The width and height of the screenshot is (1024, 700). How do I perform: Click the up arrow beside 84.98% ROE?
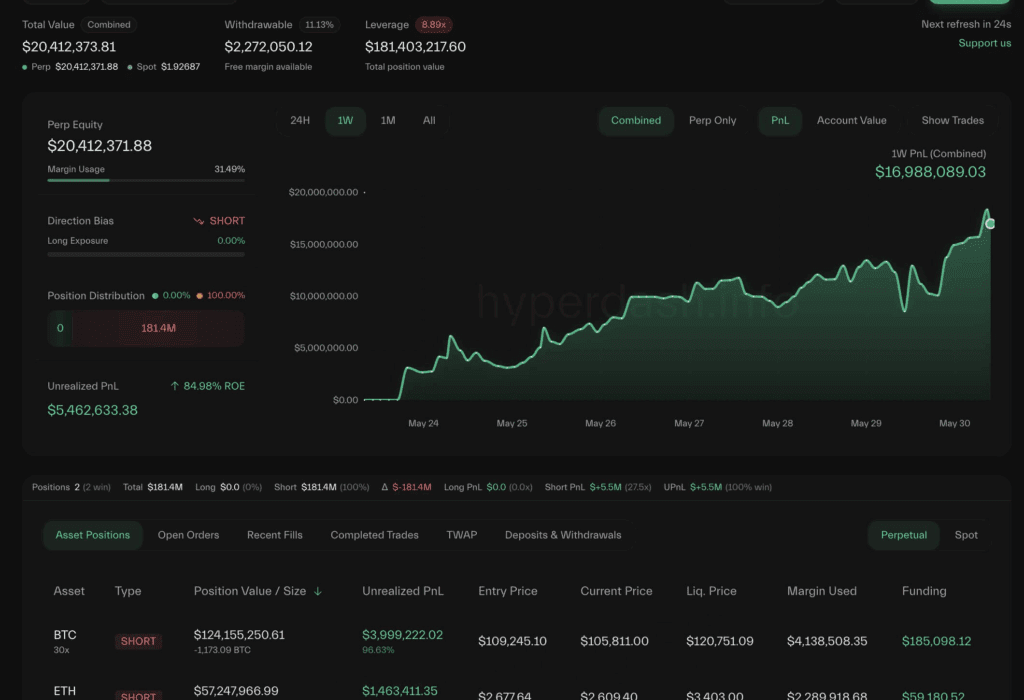[175, 386]
